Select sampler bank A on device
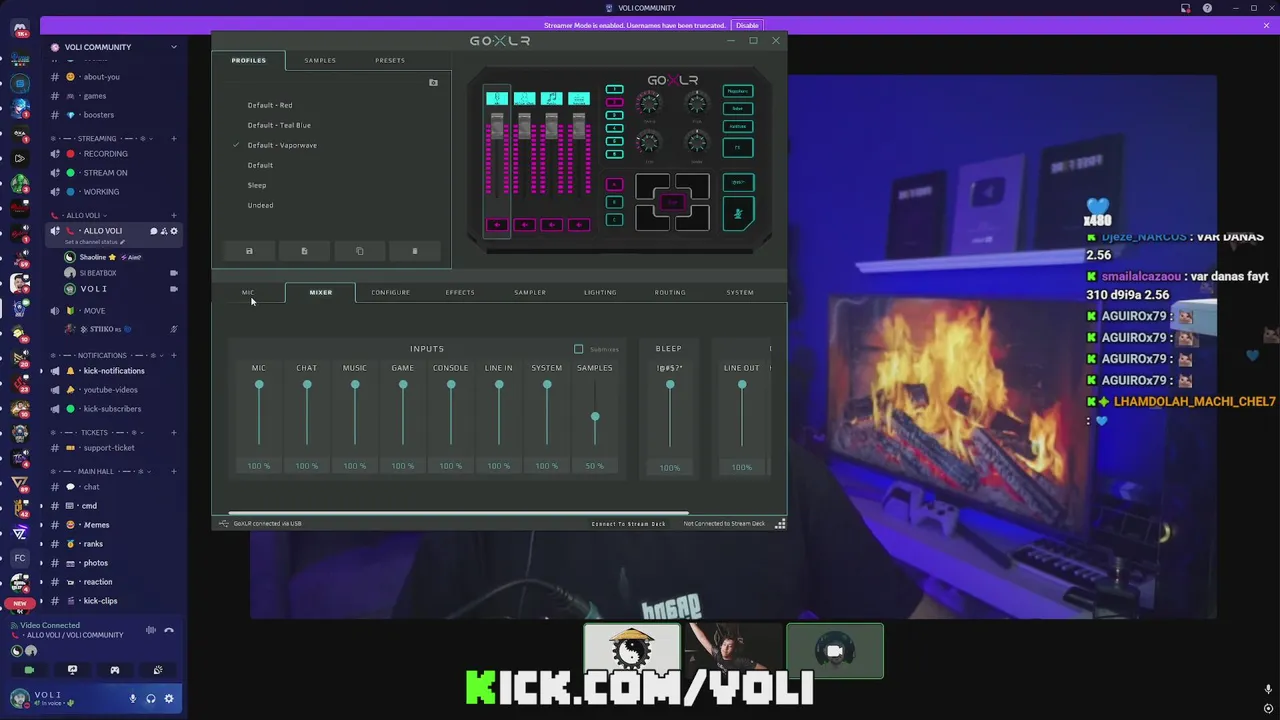The image size is (1280, 720). point(614,184)
